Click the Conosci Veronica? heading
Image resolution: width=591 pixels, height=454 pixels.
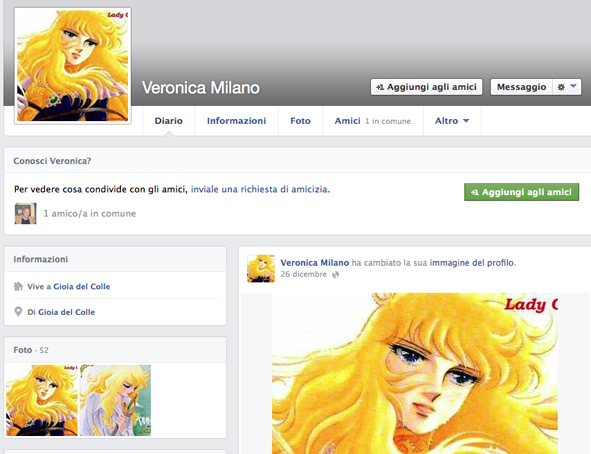coord(52,161)
